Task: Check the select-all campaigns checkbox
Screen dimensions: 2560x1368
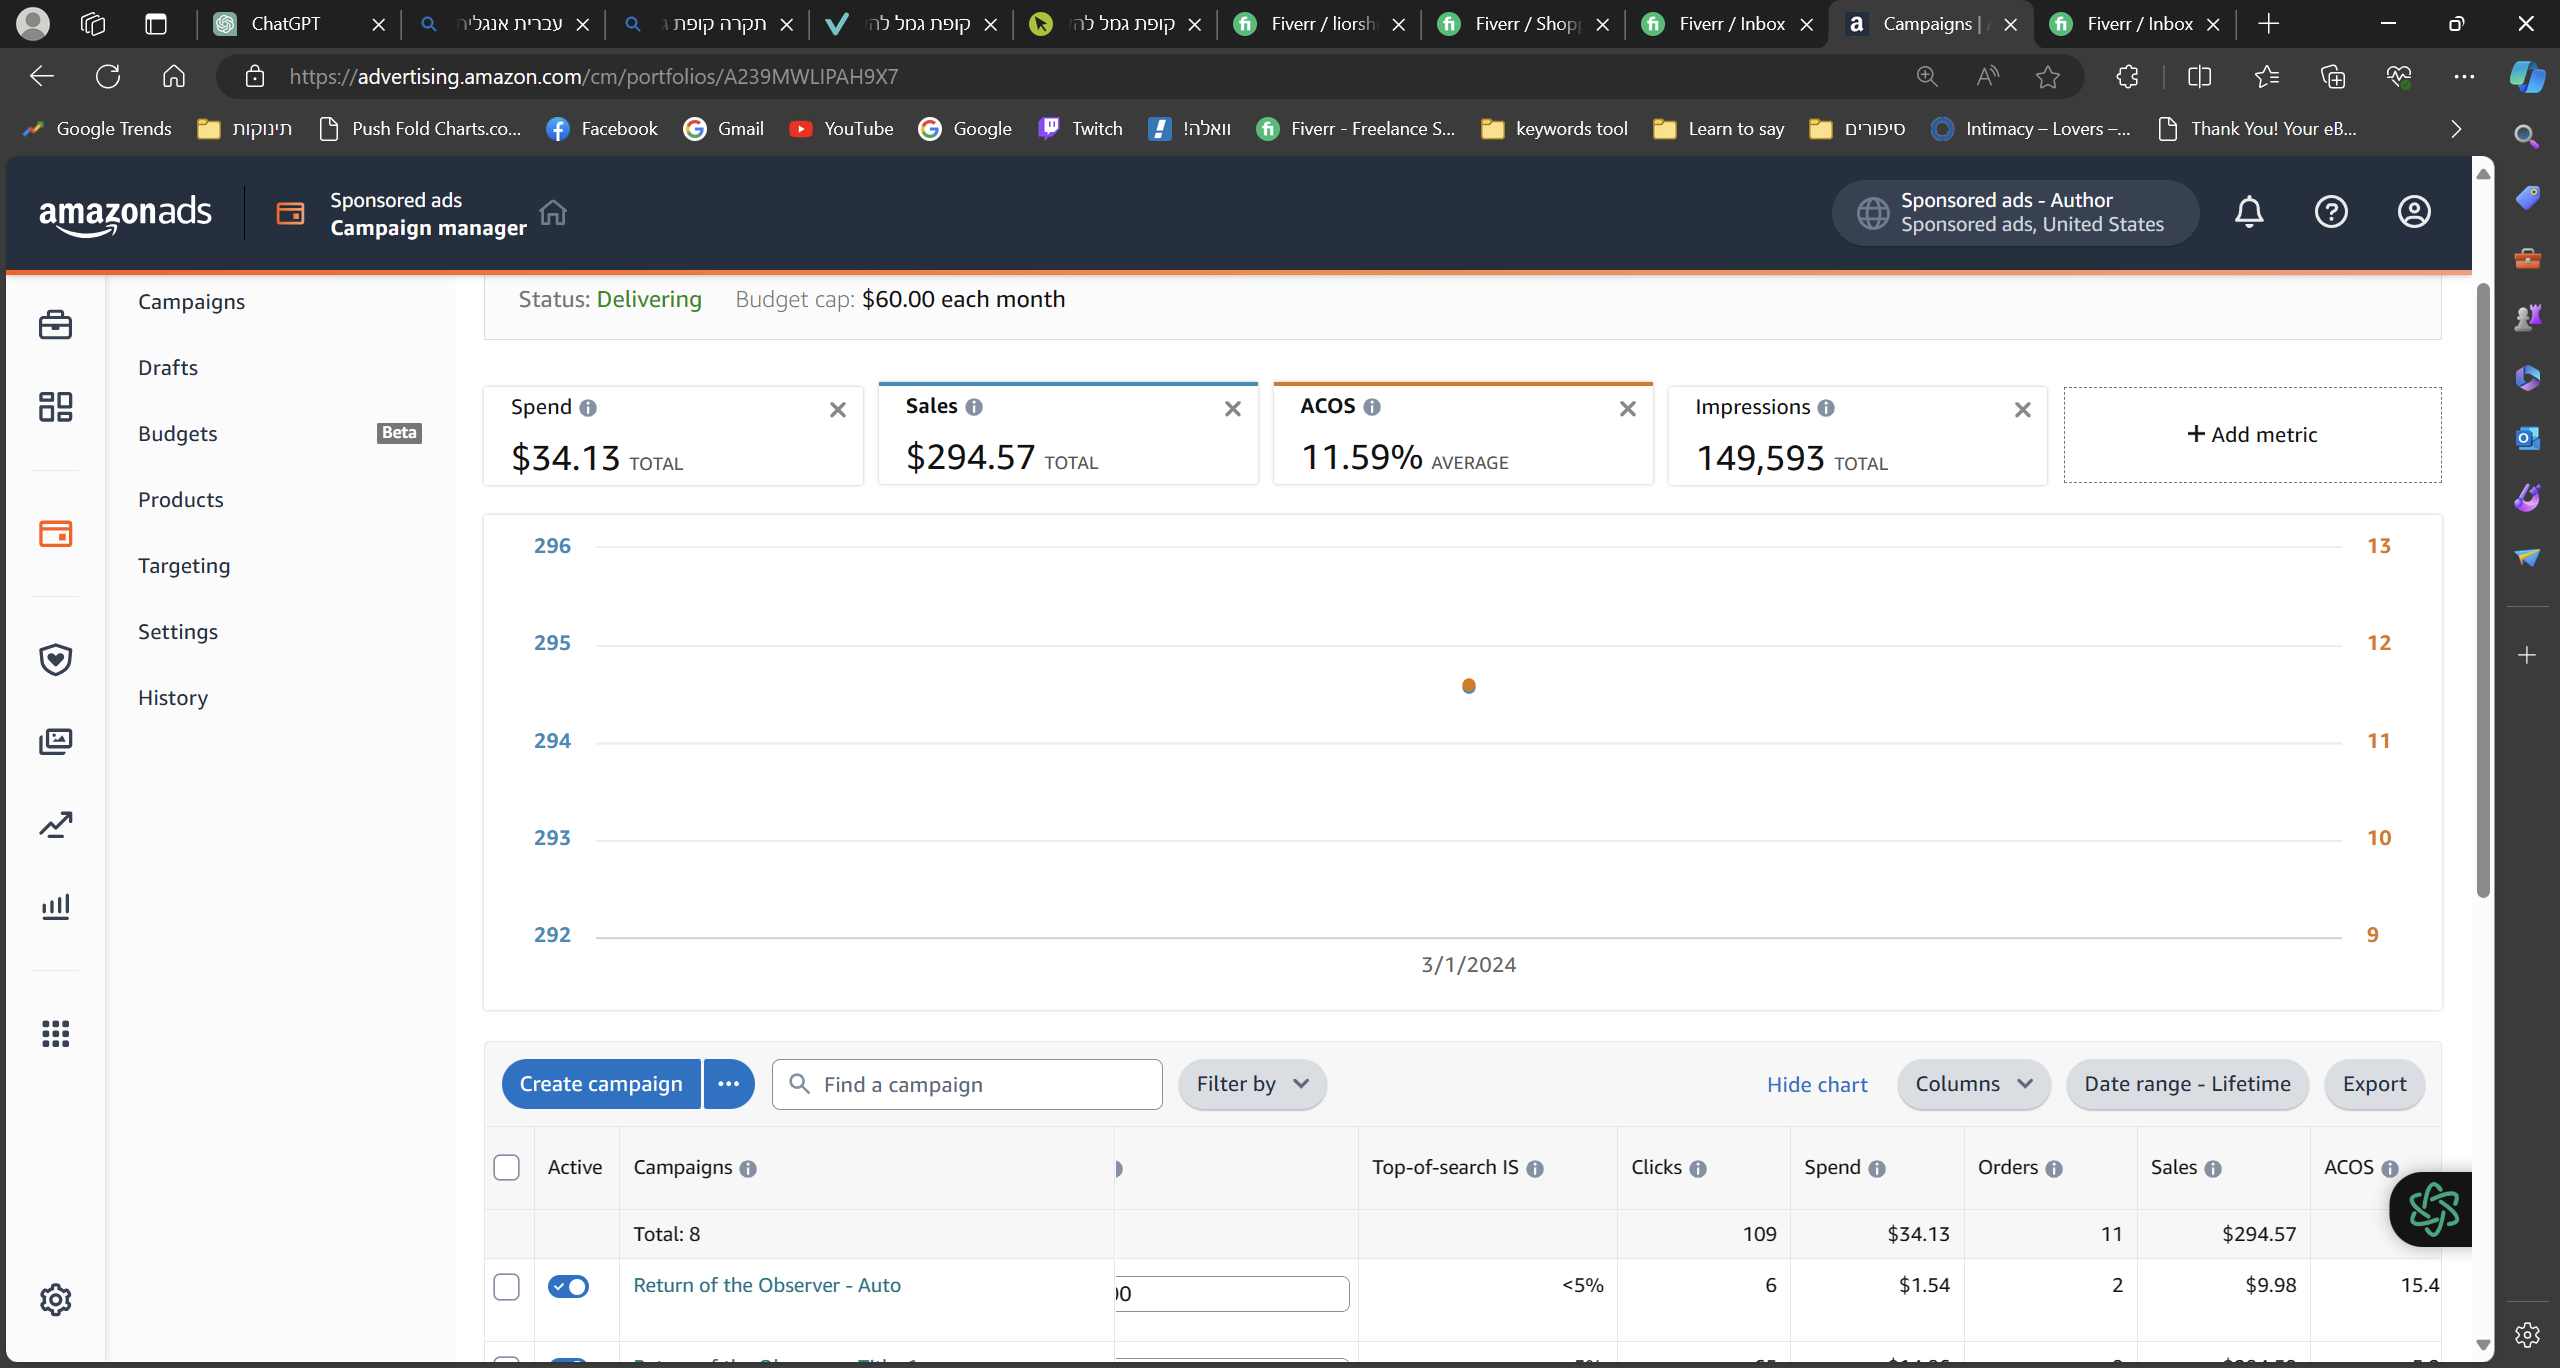Action: (x=507, y=1168)
